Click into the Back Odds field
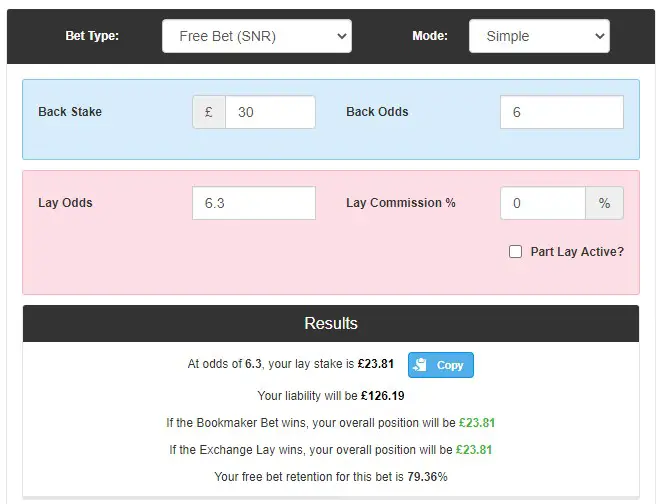The height and width of the screenshot is (504, 660). point(562,112)
